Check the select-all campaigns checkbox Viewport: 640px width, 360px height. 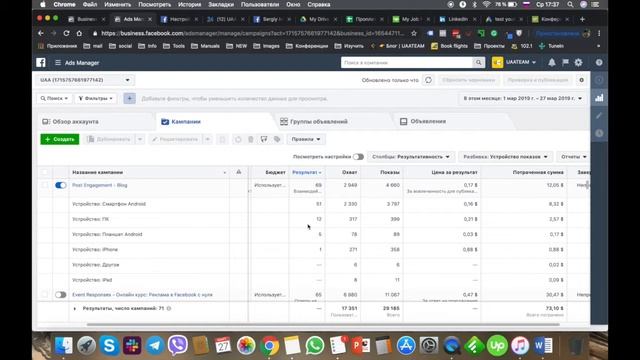tap(44, 172)
